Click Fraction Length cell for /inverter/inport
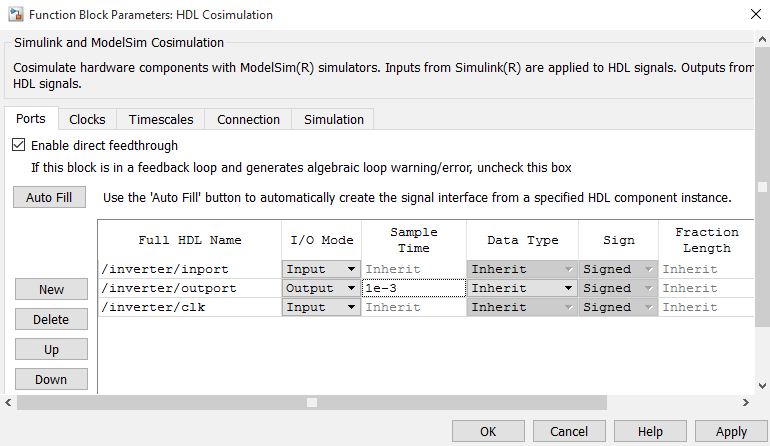 point(706,269)
